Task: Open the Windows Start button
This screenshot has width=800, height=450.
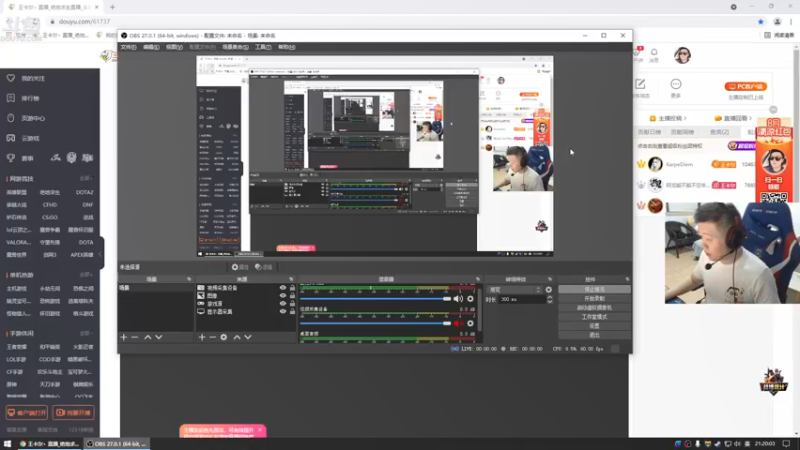Action: 7,444
